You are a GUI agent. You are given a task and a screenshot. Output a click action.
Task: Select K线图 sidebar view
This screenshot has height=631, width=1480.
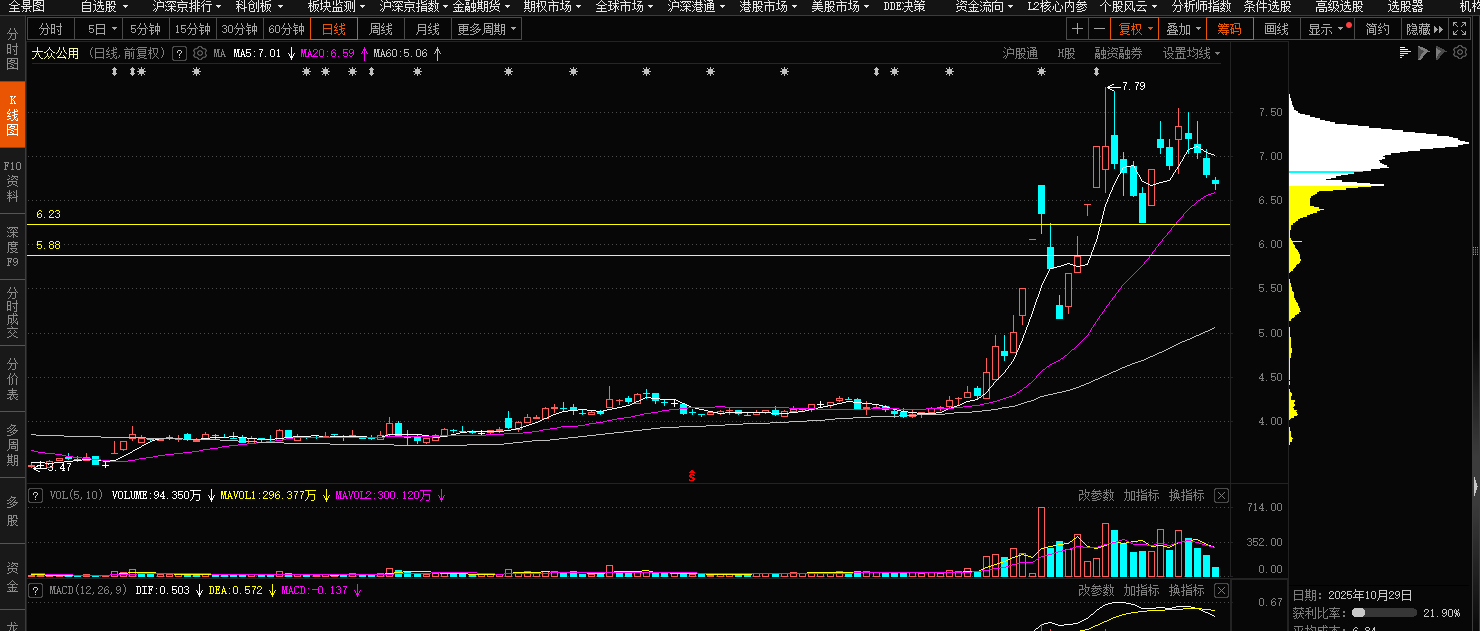click(x=13, y=115)
